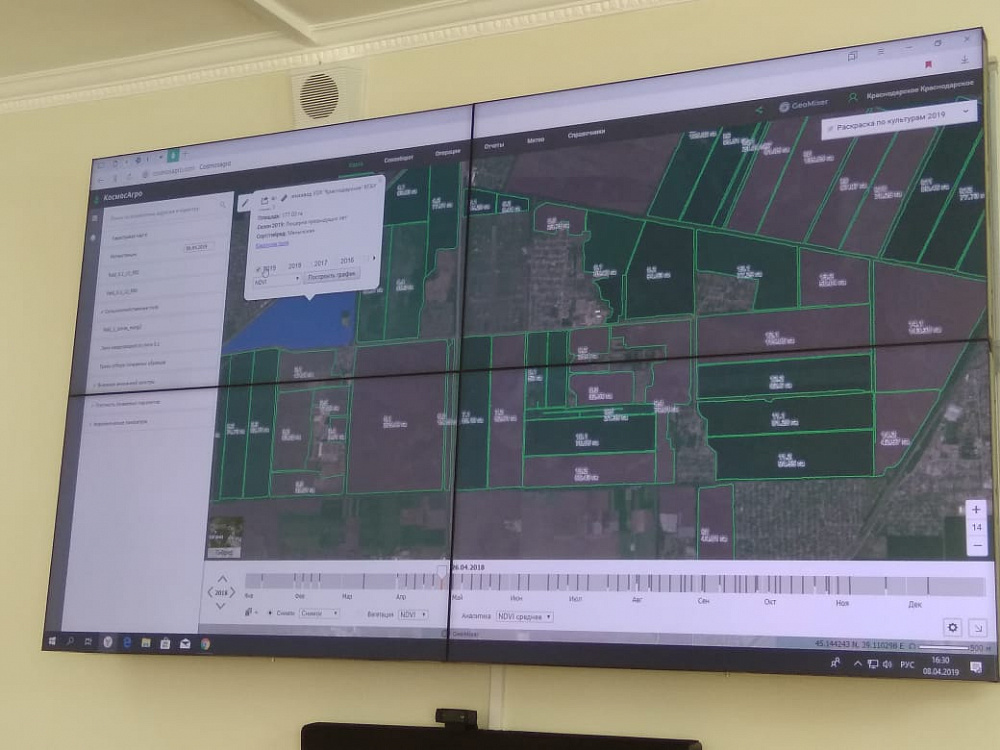Expand Раскраска по культурам 2019 selector
Viewport: 1000px width, 750px height.
tap(898, 119)
